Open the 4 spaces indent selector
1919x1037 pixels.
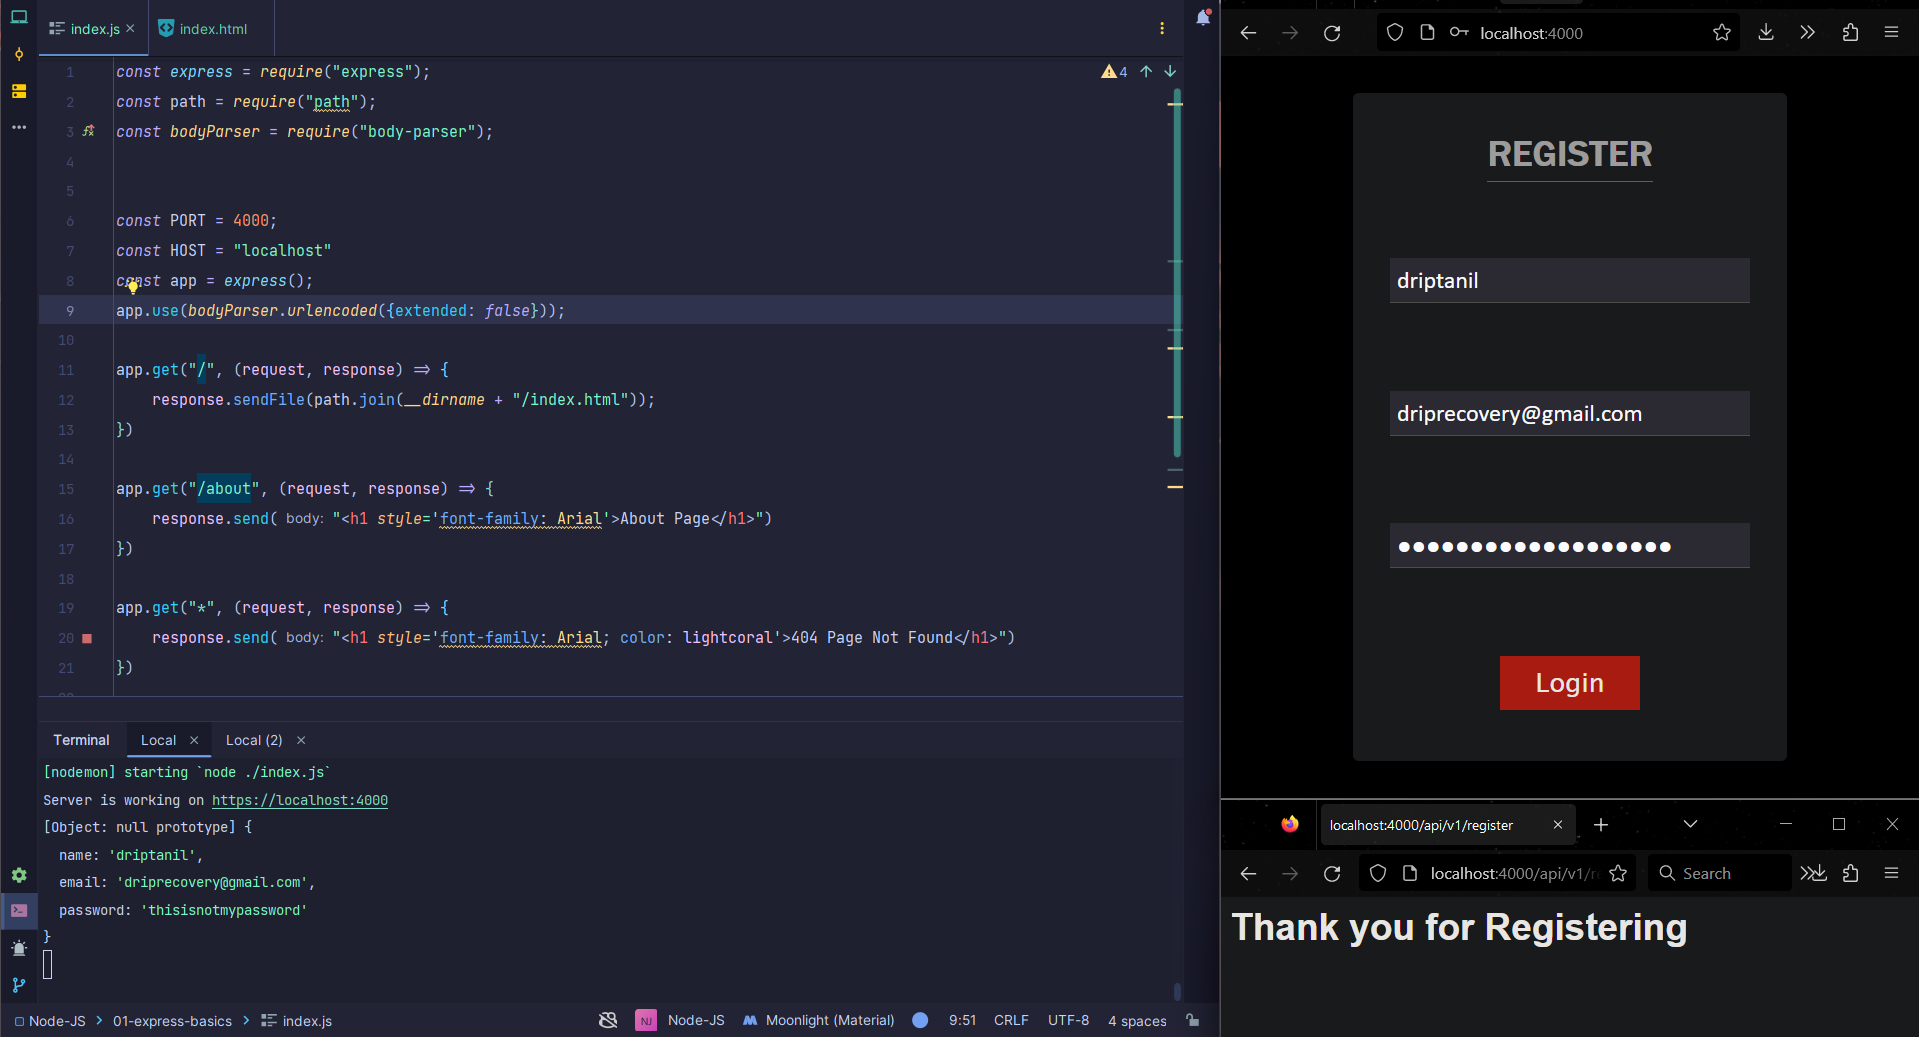tap(1137, 1020)
